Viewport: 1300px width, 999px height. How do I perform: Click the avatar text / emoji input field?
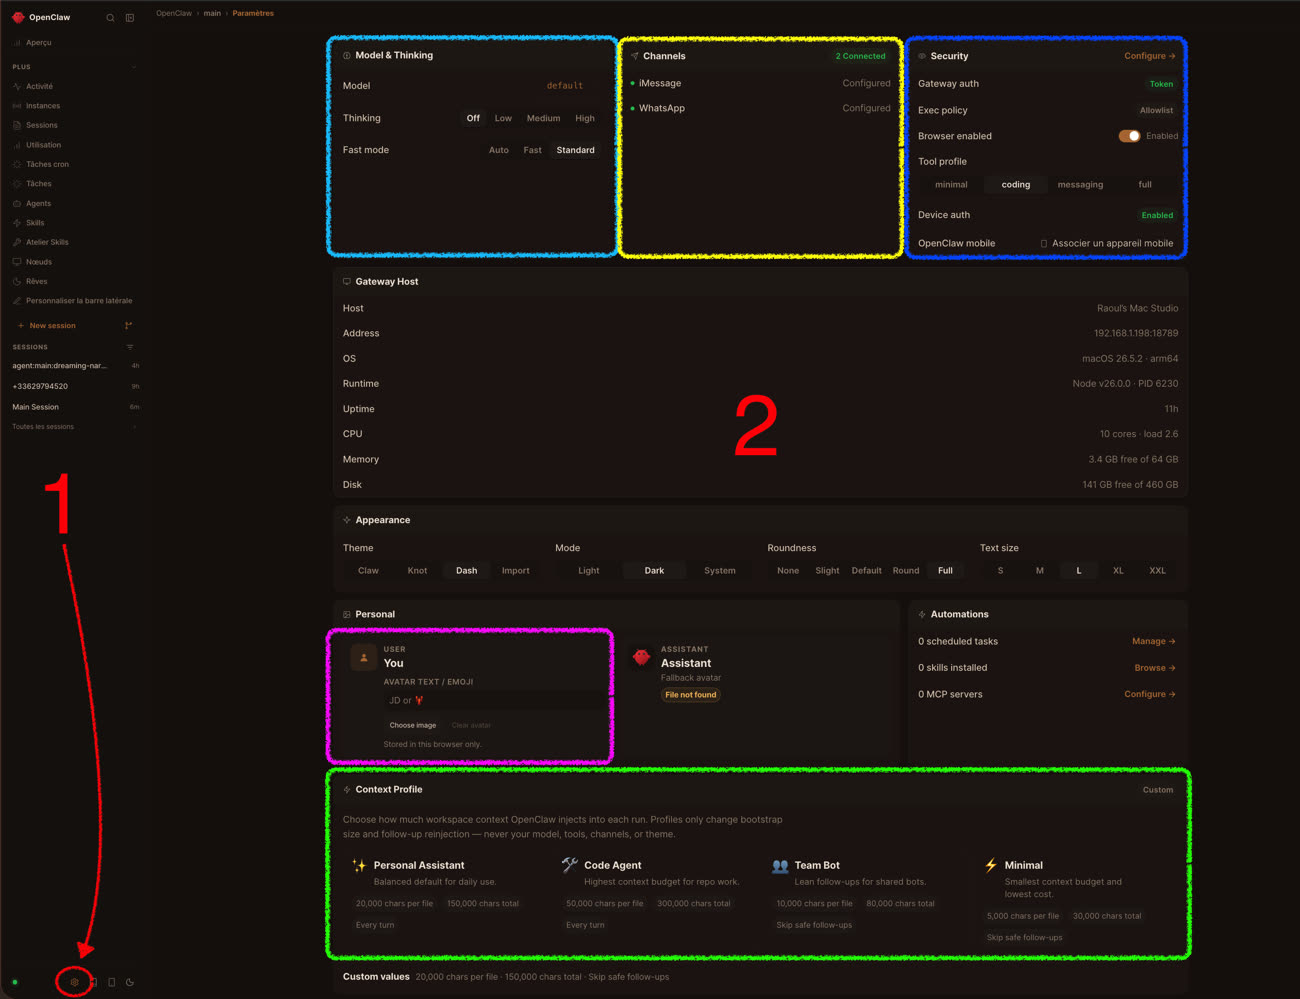click(494, 700)
